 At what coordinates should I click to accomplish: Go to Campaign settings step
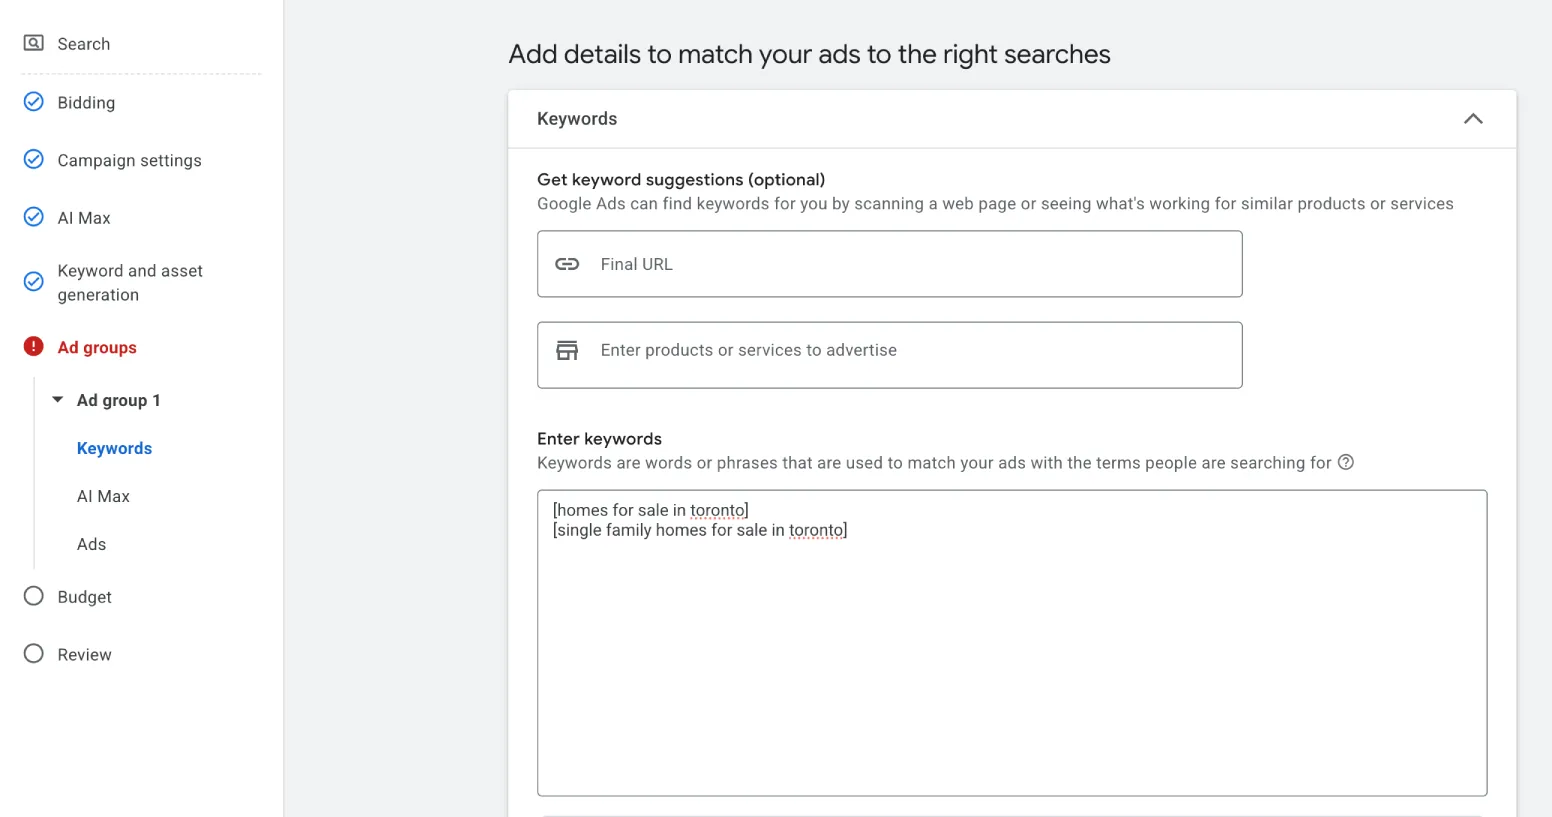coord(129,160)
